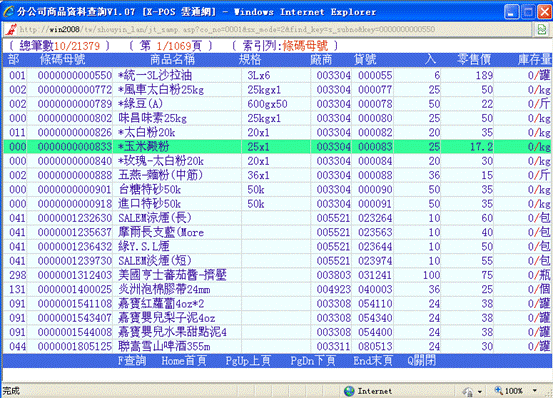The image size is (553, 398).
Task: Click the red page icon beside the URL
Action: (x=10, y=29)
